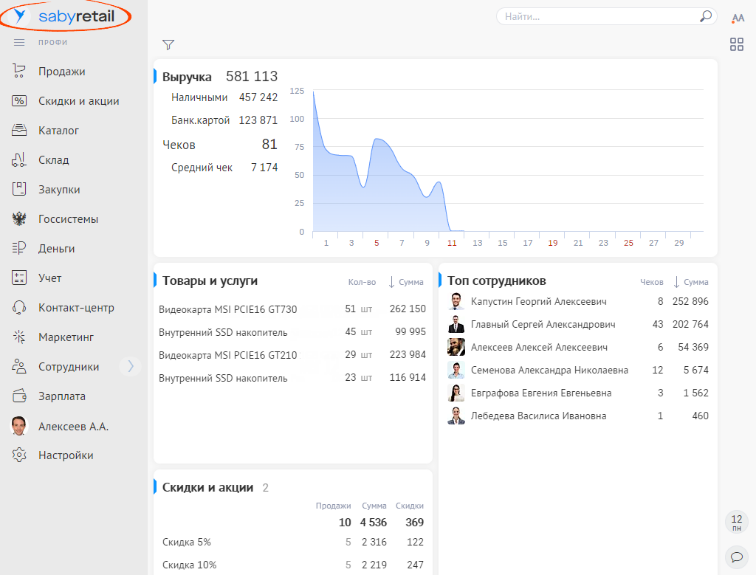The height and width of the screenshot is (575, 756).
Task: Click the Склад warehouse cart icon
Action: [x=18, y=160]
